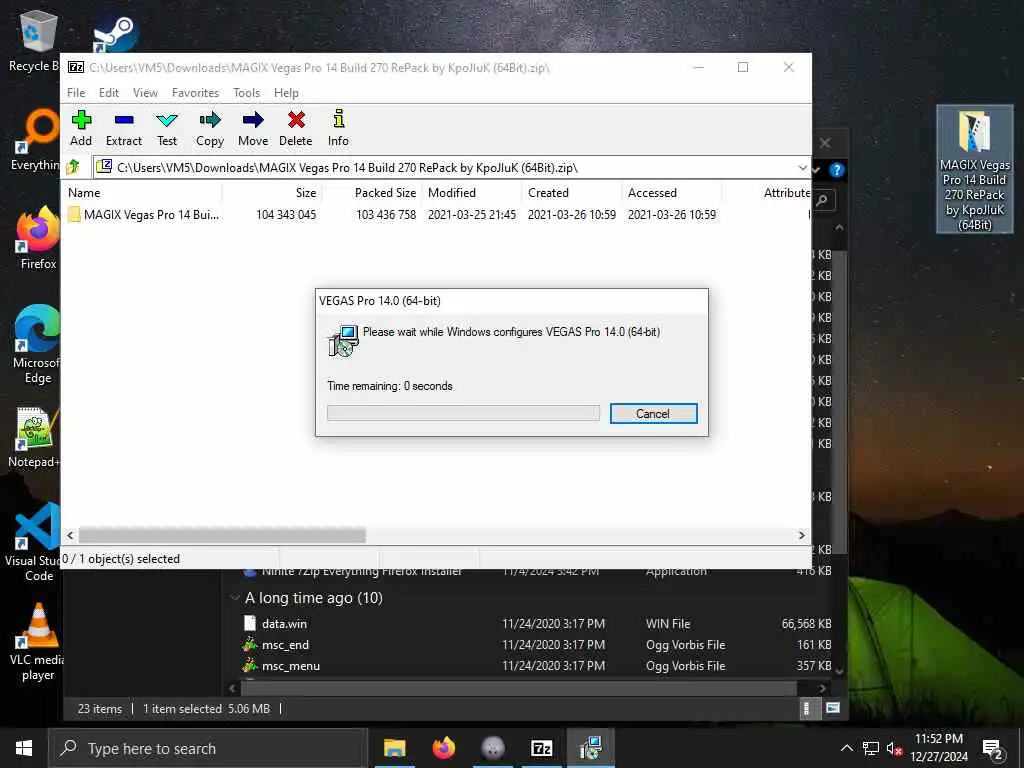
Task: Switch to 7-Zip taskbar button
Action: [542, 748]
